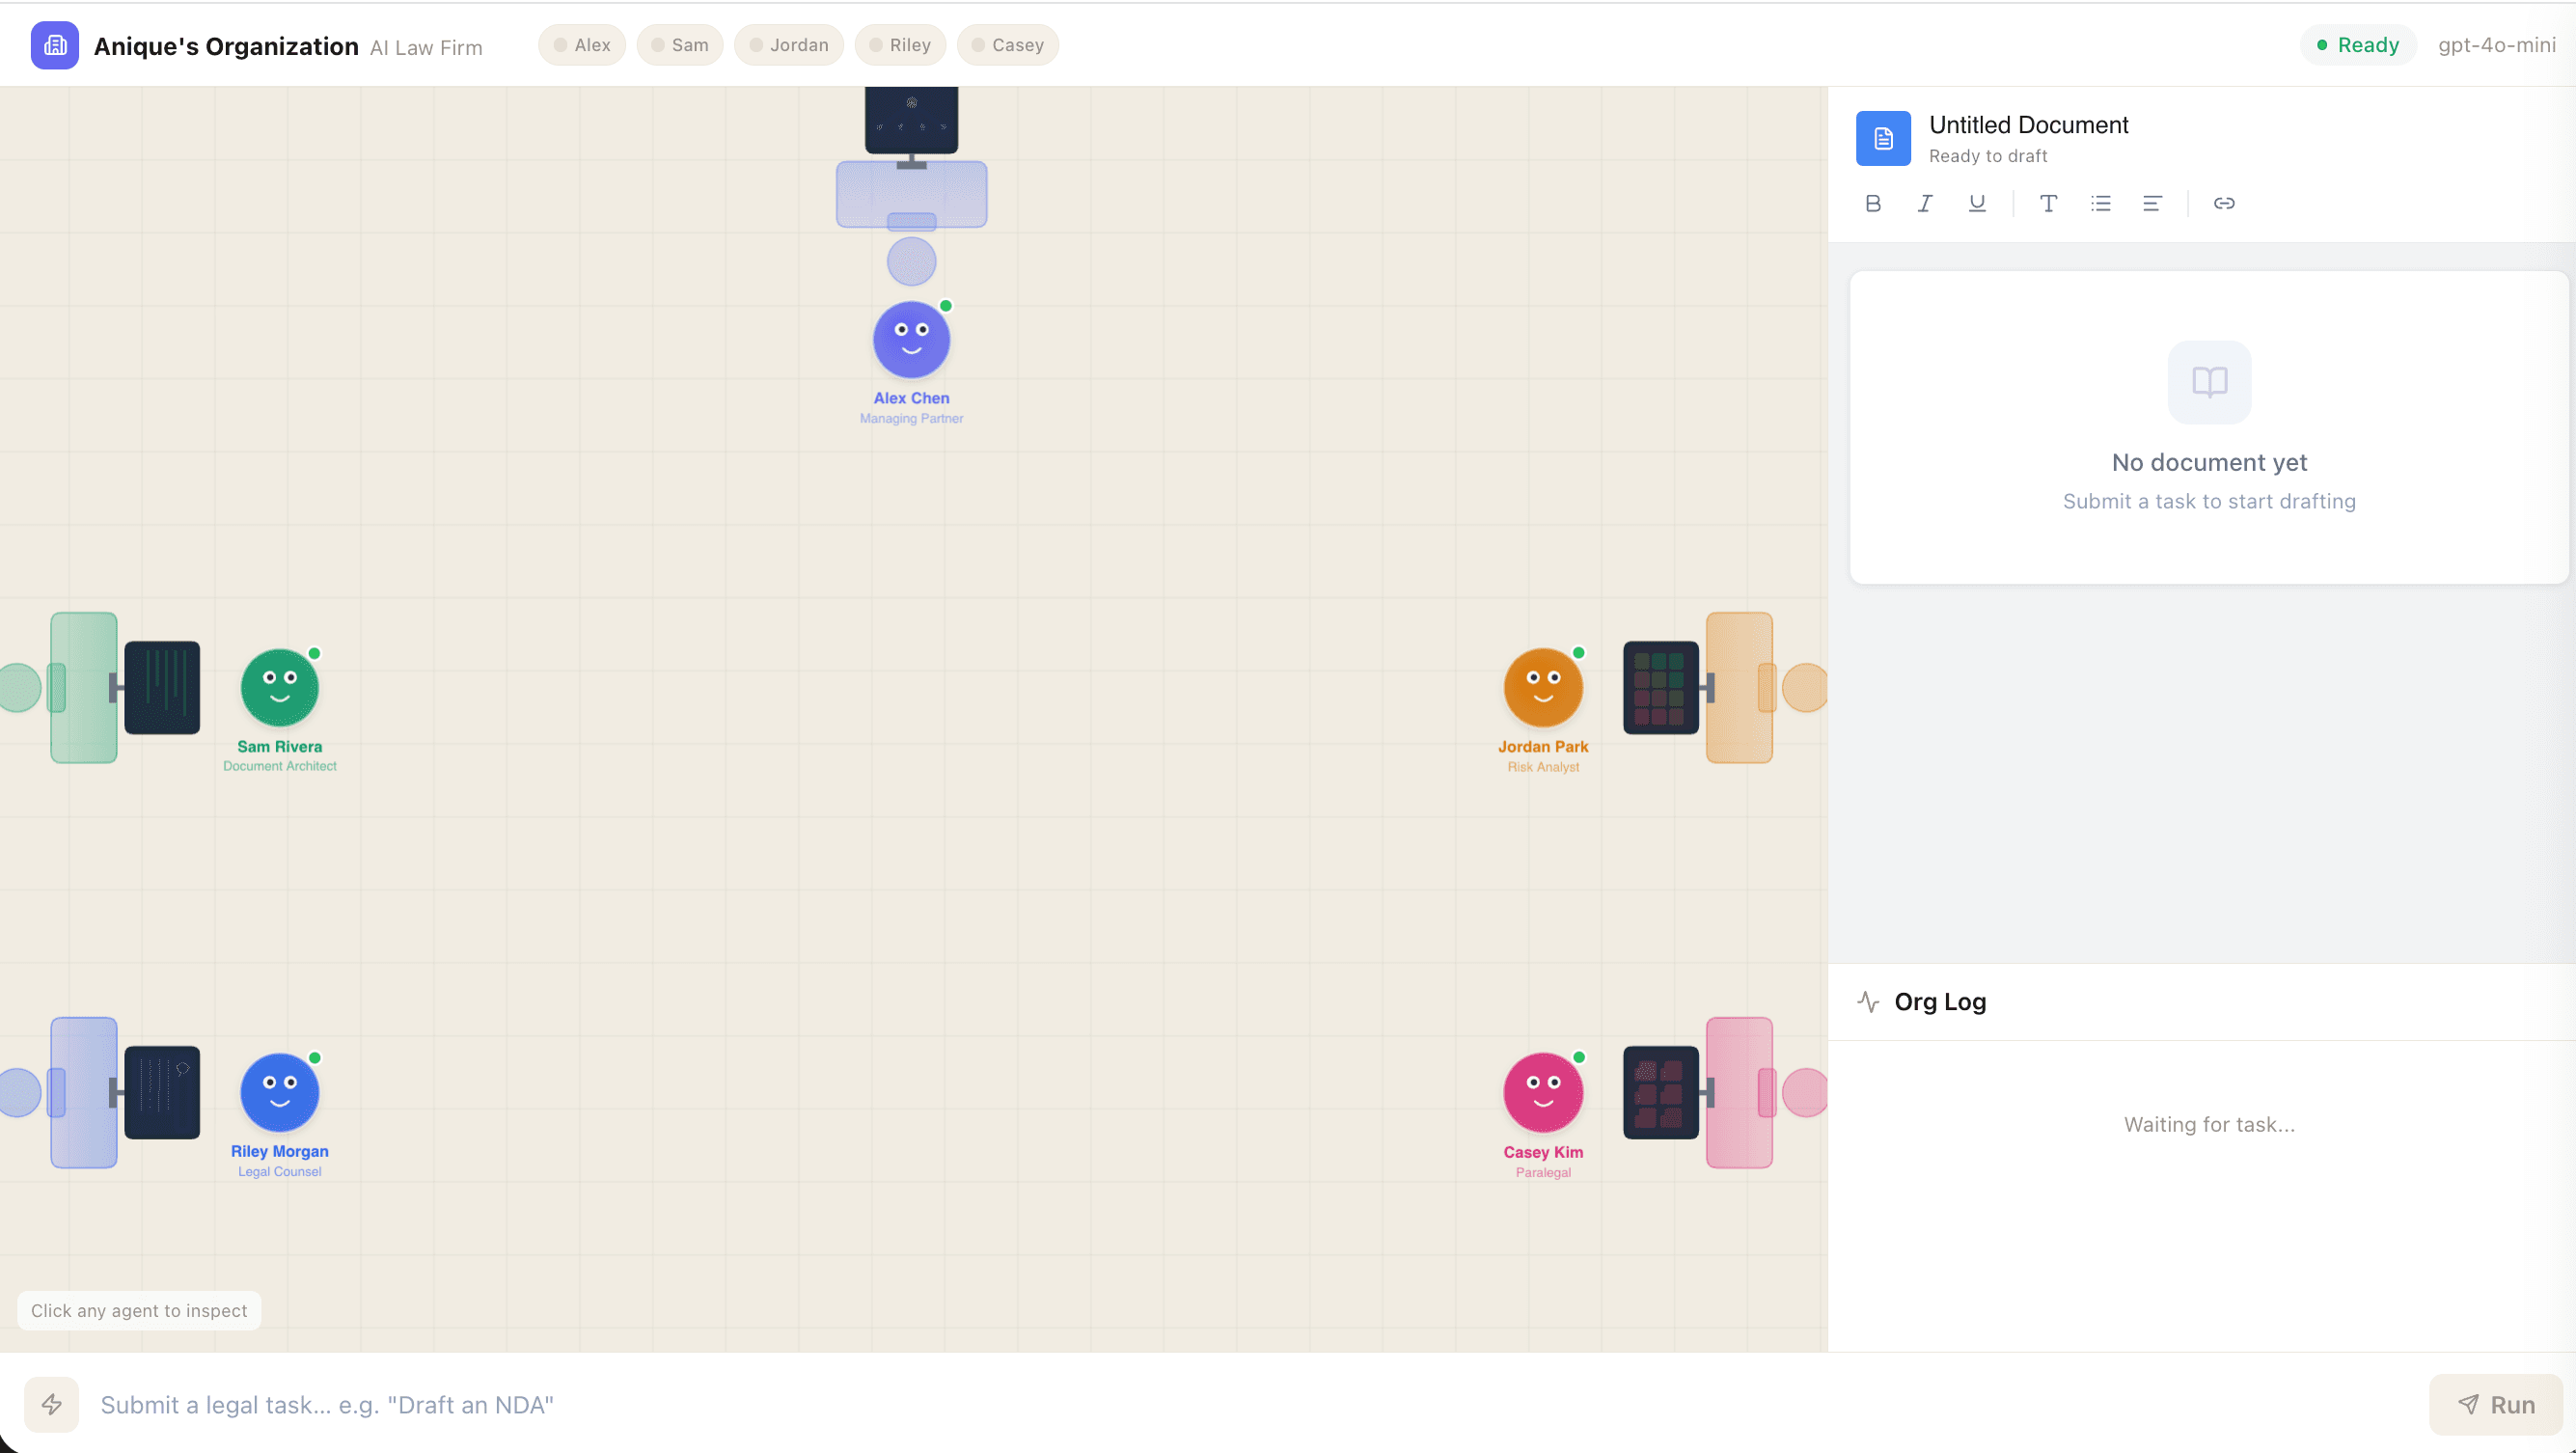Open the blue Untitled Document icon
Image resolution: width=2576 pixels, height=1453 pixels.
1883,138
